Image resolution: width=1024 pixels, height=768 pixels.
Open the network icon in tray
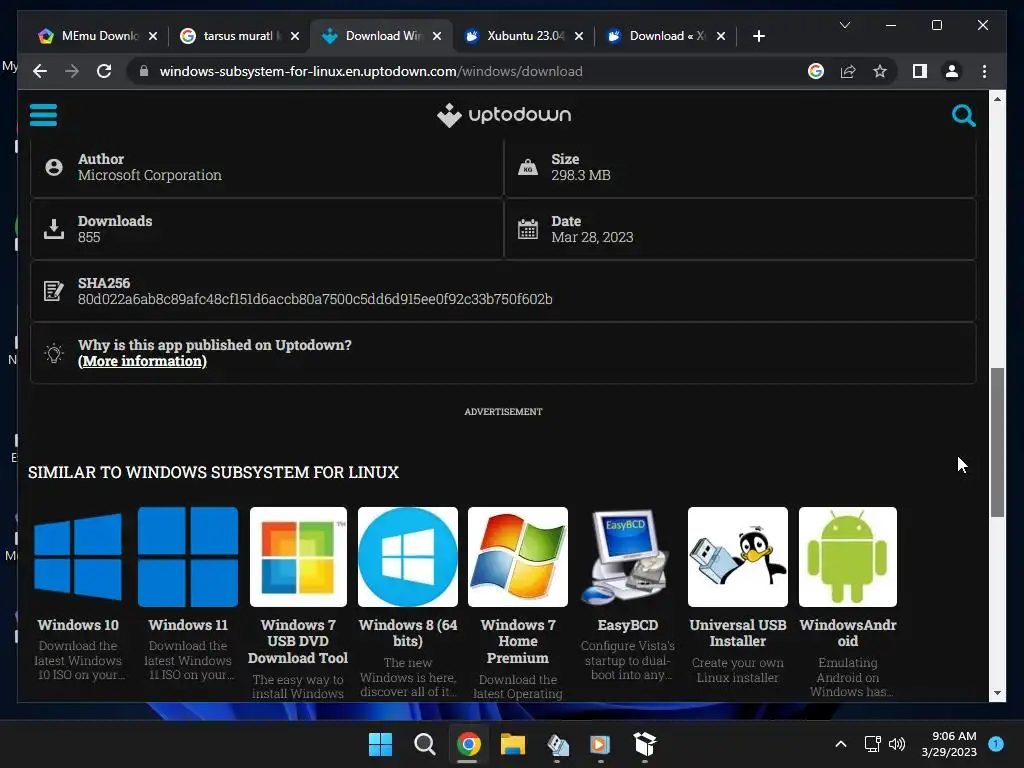872,744
